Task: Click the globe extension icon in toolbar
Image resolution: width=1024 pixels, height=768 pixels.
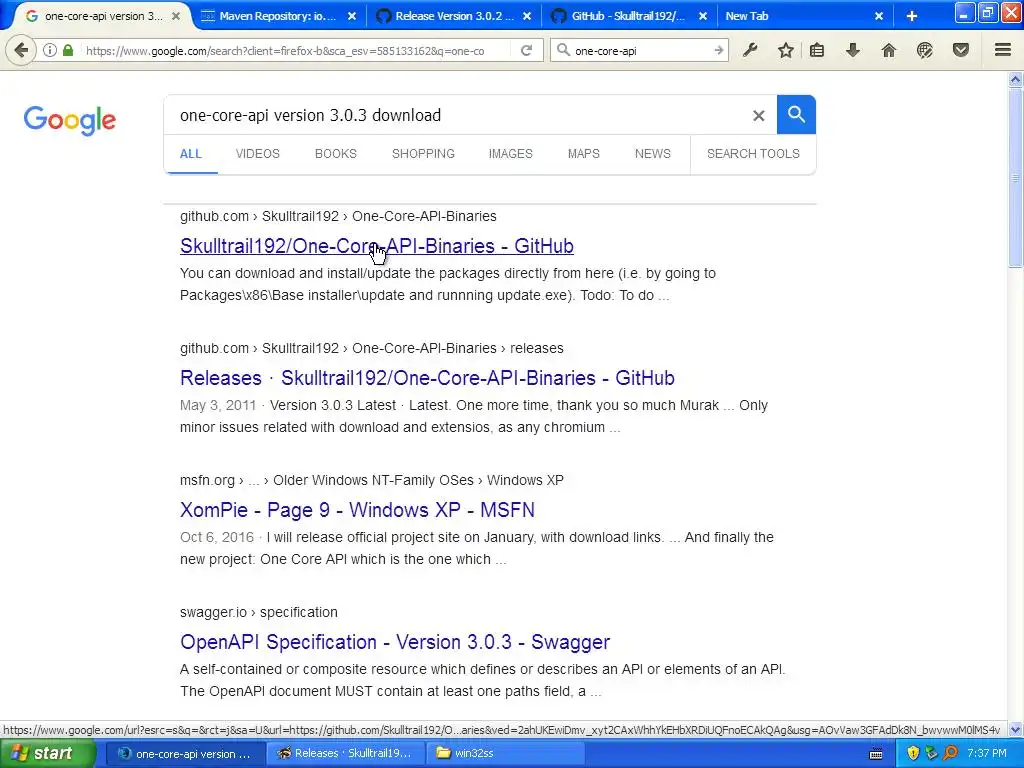Action: (x=925, y=50)
